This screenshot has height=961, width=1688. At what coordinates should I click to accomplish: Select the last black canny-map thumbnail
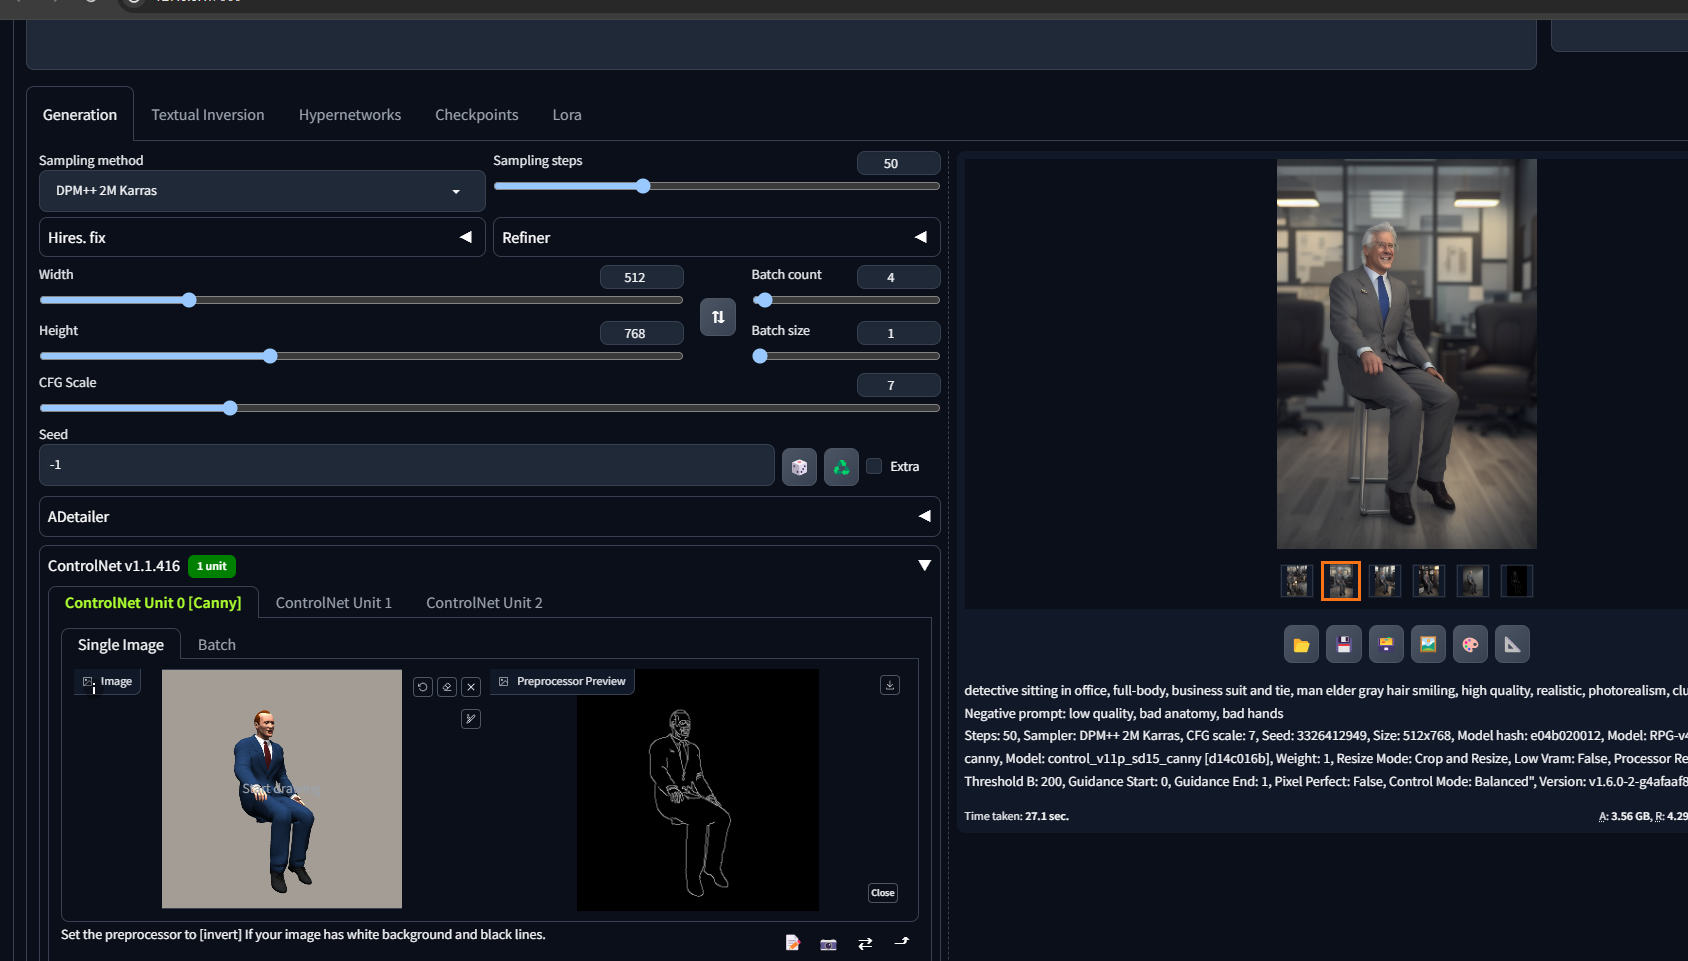[x=1517, y=581]
